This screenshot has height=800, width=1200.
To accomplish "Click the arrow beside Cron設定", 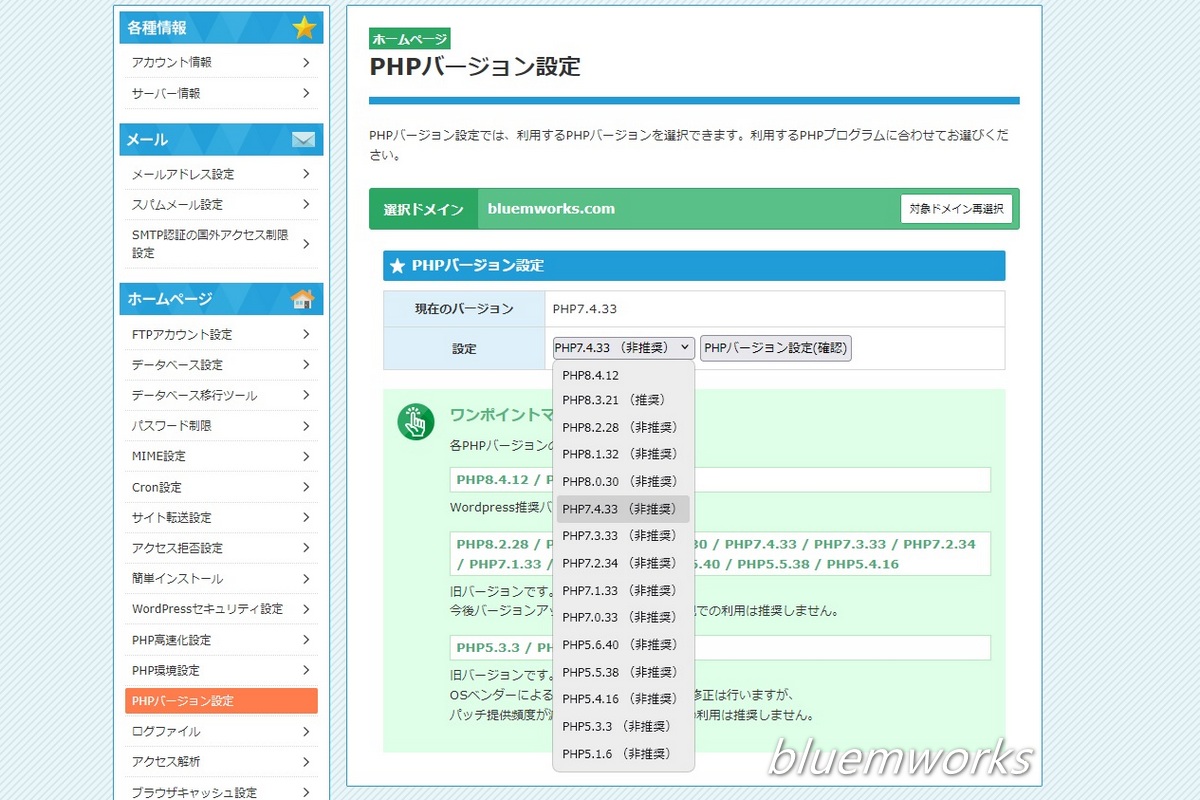I will coord(305,487).
